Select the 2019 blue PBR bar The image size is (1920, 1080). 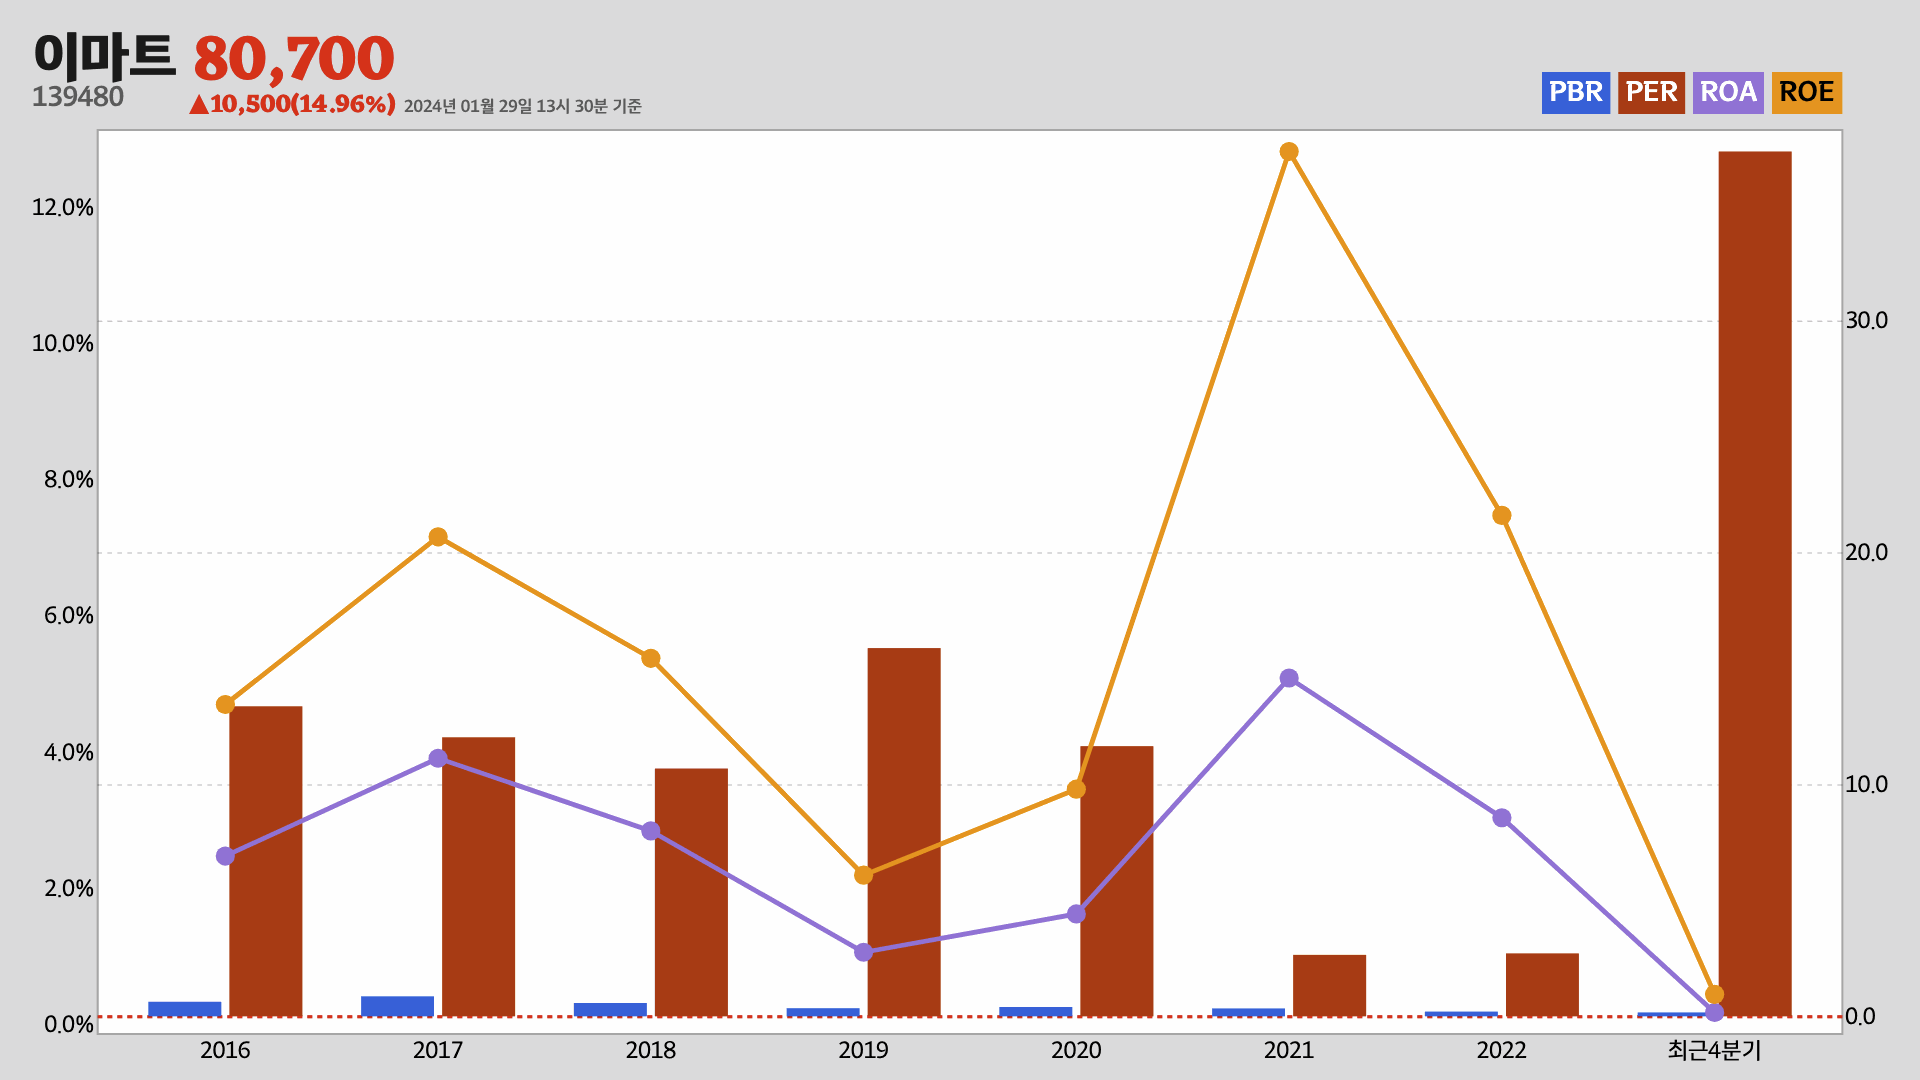coord(823,1012)
